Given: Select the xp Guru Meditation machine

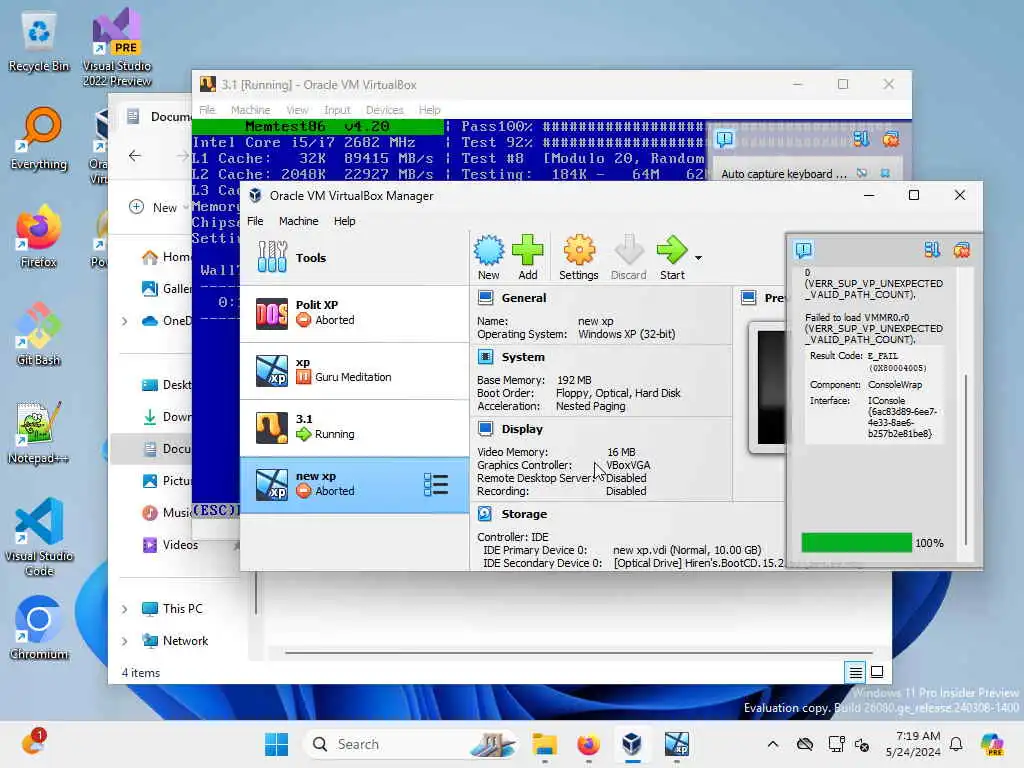Looking at the screenshot, I should [355, 370].
